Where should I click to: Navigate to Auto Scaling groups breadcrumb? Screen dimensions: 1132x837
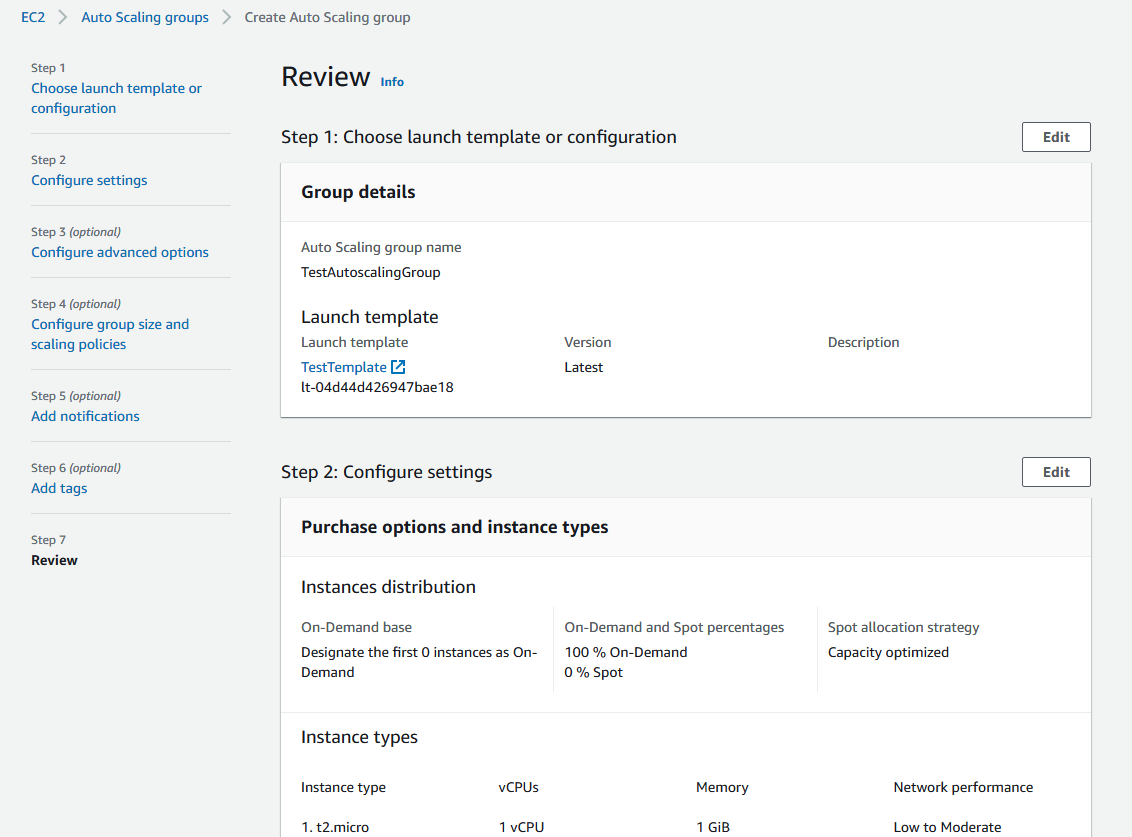[x=145, y=17]
